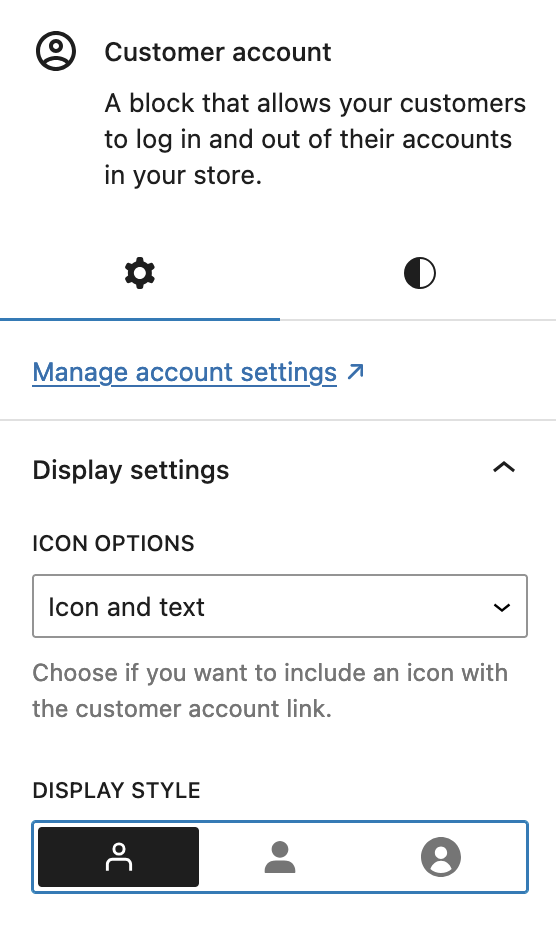Image resolution: width=556 pixels, height=936 pixels.
Task: Select the outlined person display style
Action: point(118,857)
